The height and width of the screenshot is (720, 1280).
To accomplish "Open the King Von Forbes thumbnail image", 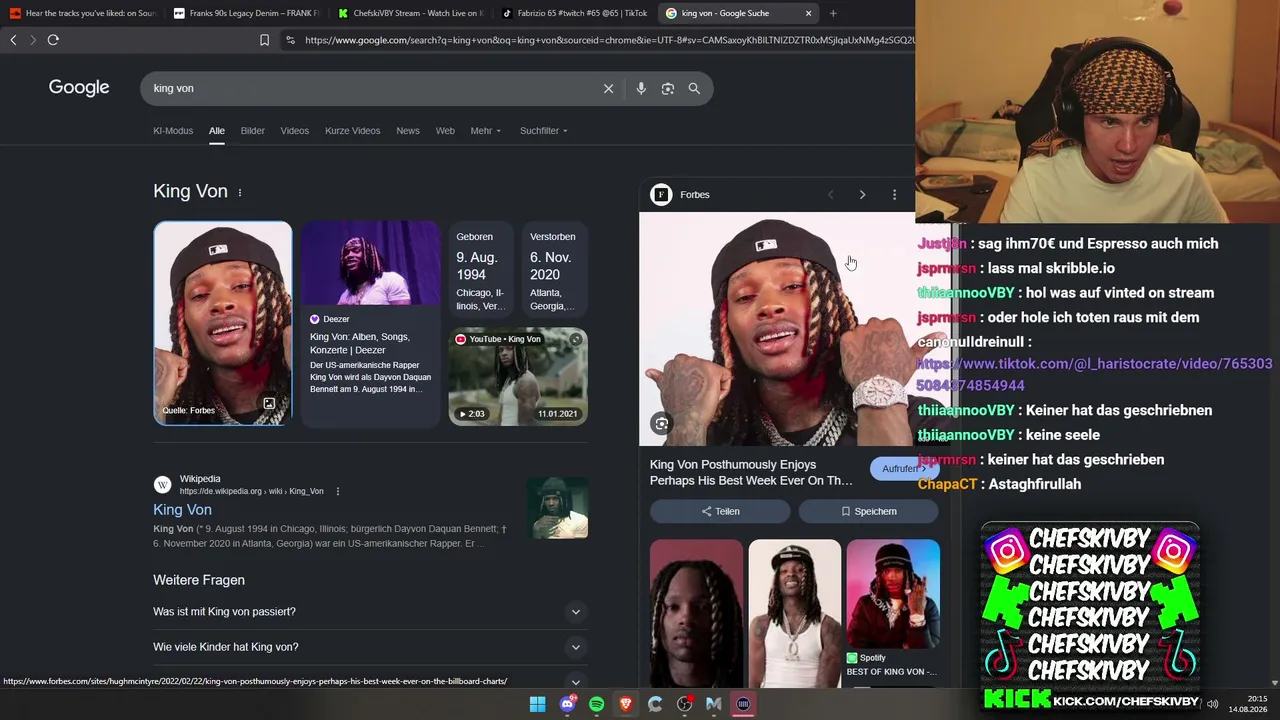I will pos(223,324).
